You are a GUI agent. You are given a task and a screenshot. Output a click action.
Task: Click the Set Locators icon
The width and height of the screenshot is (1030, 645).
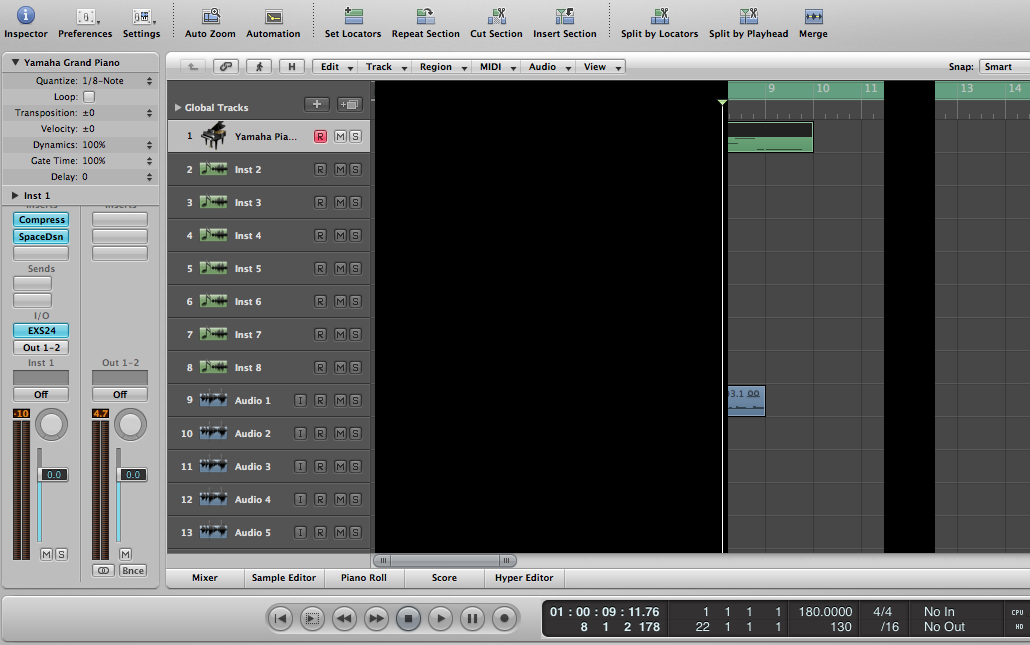[x=353, y=16]
